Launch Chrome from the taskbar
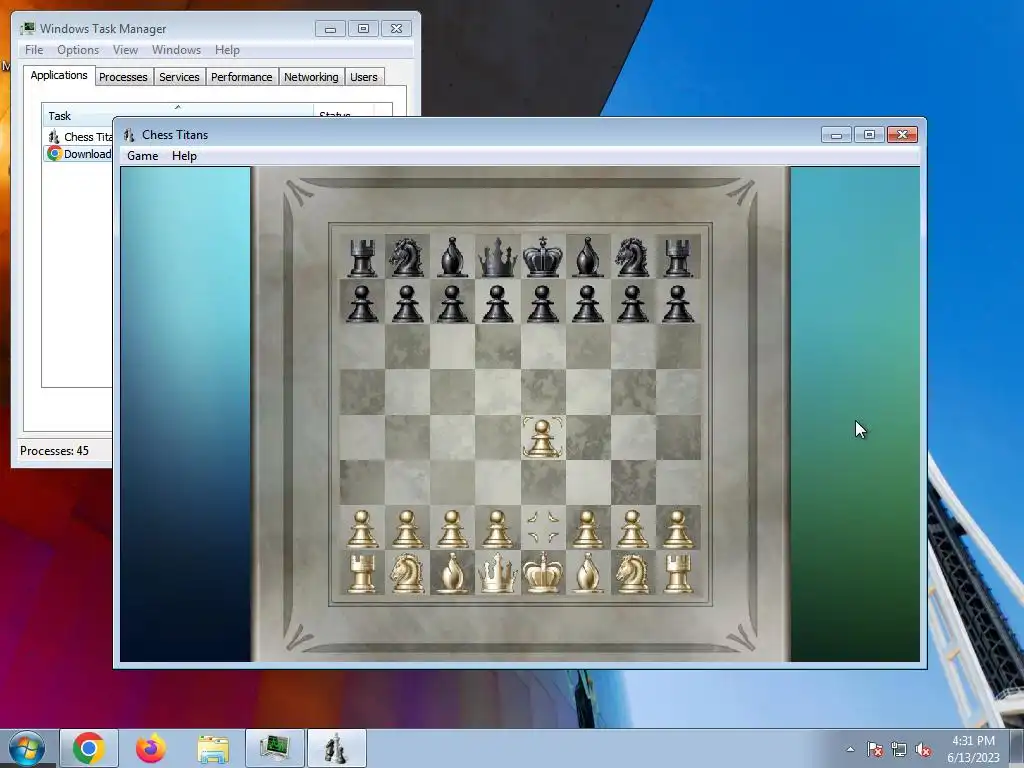This screenshot has width=1024, height=768. [89, 748]
